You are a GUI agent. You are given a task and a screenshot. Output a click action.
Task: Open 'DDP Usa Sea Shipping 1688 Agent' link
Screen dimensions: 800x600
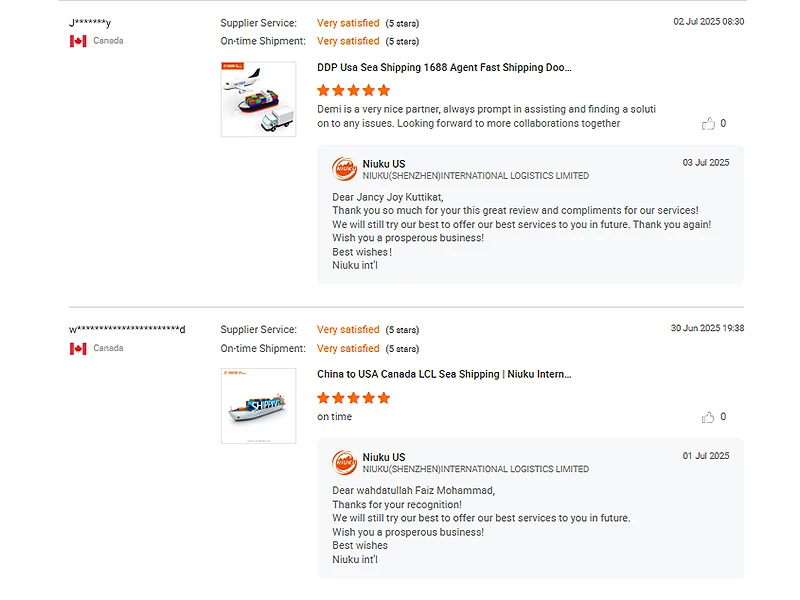[444, 67]
